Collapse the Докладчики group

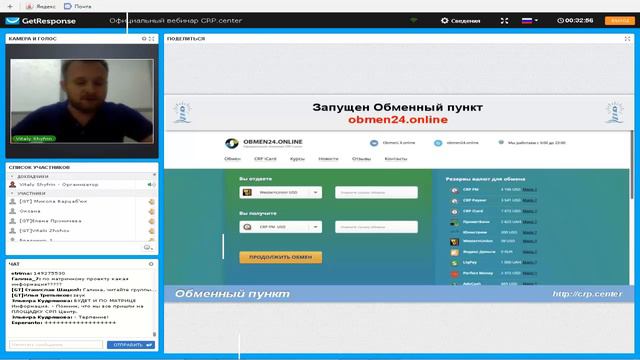(x=12, y=176)
